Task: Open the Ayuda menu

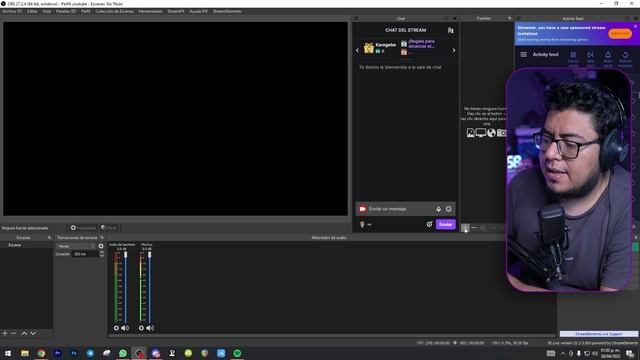Action: (198, 11)
